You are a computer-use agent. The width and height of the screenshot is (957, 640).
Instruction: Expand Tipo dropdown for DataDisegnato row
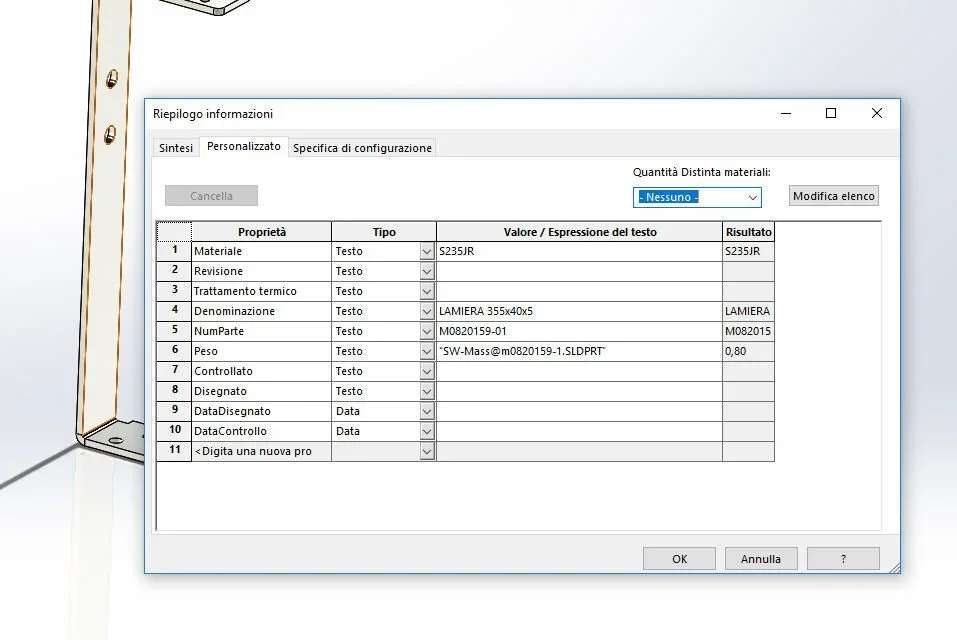click(x=427, y=411)
